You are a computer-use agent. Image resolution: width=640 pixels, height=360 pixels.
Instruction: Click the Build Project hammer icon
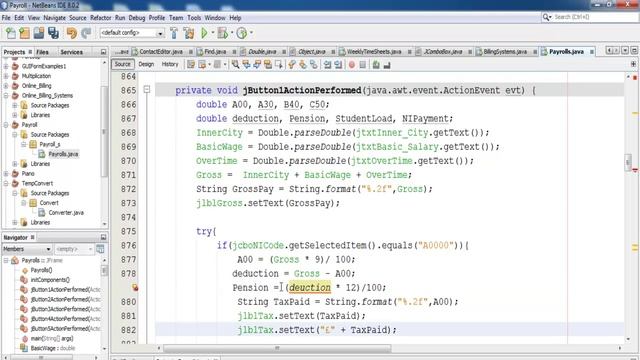[174, 33]
